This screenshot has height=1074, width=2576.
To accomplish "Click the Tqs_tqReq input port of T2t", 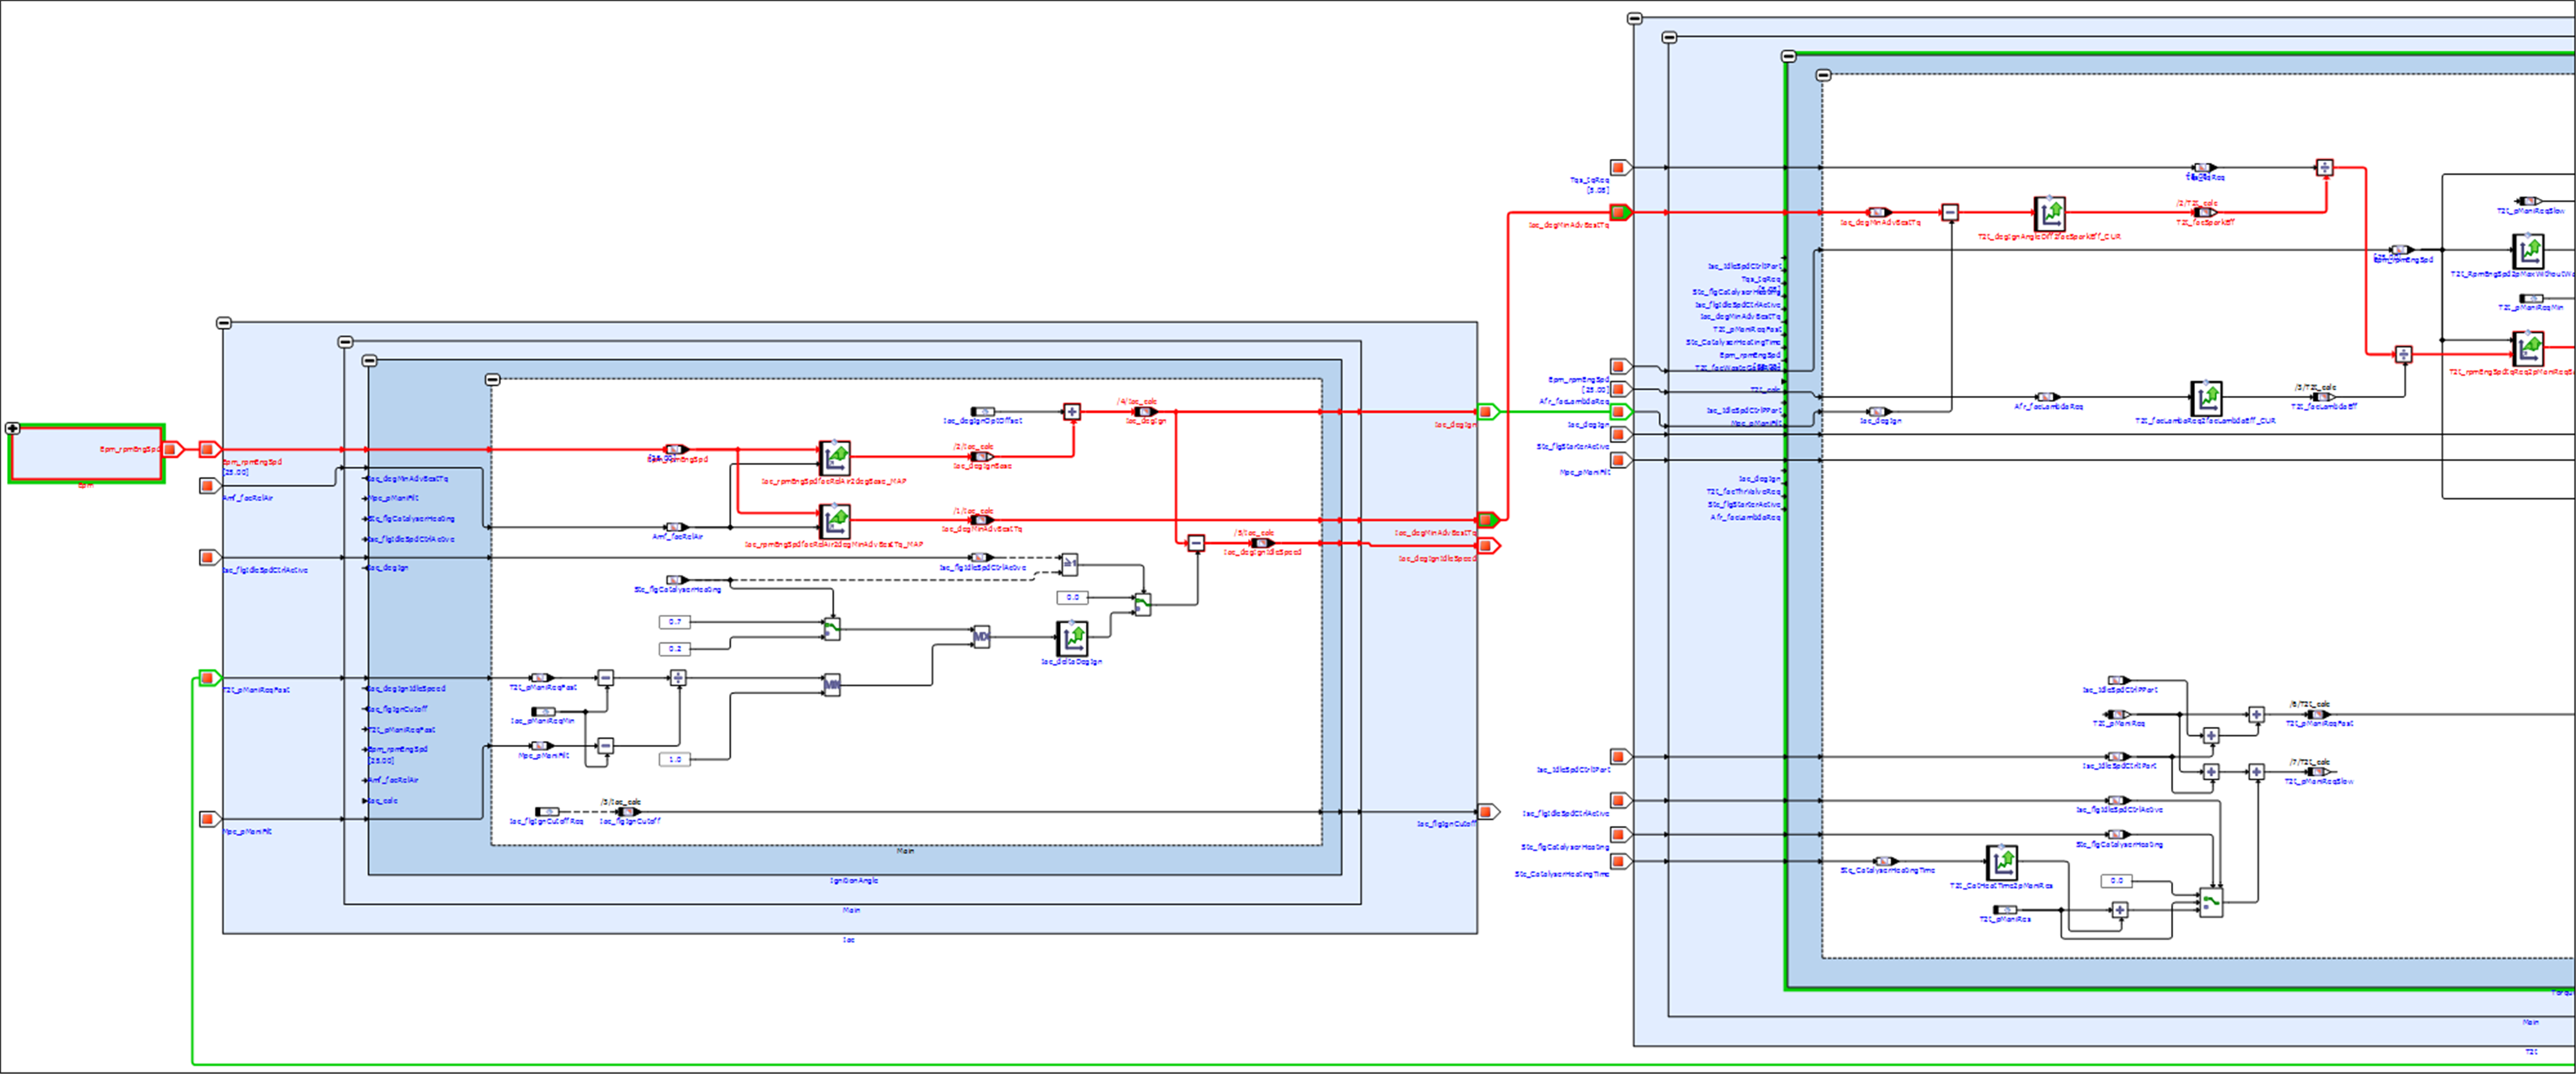I will point(1620,168).
